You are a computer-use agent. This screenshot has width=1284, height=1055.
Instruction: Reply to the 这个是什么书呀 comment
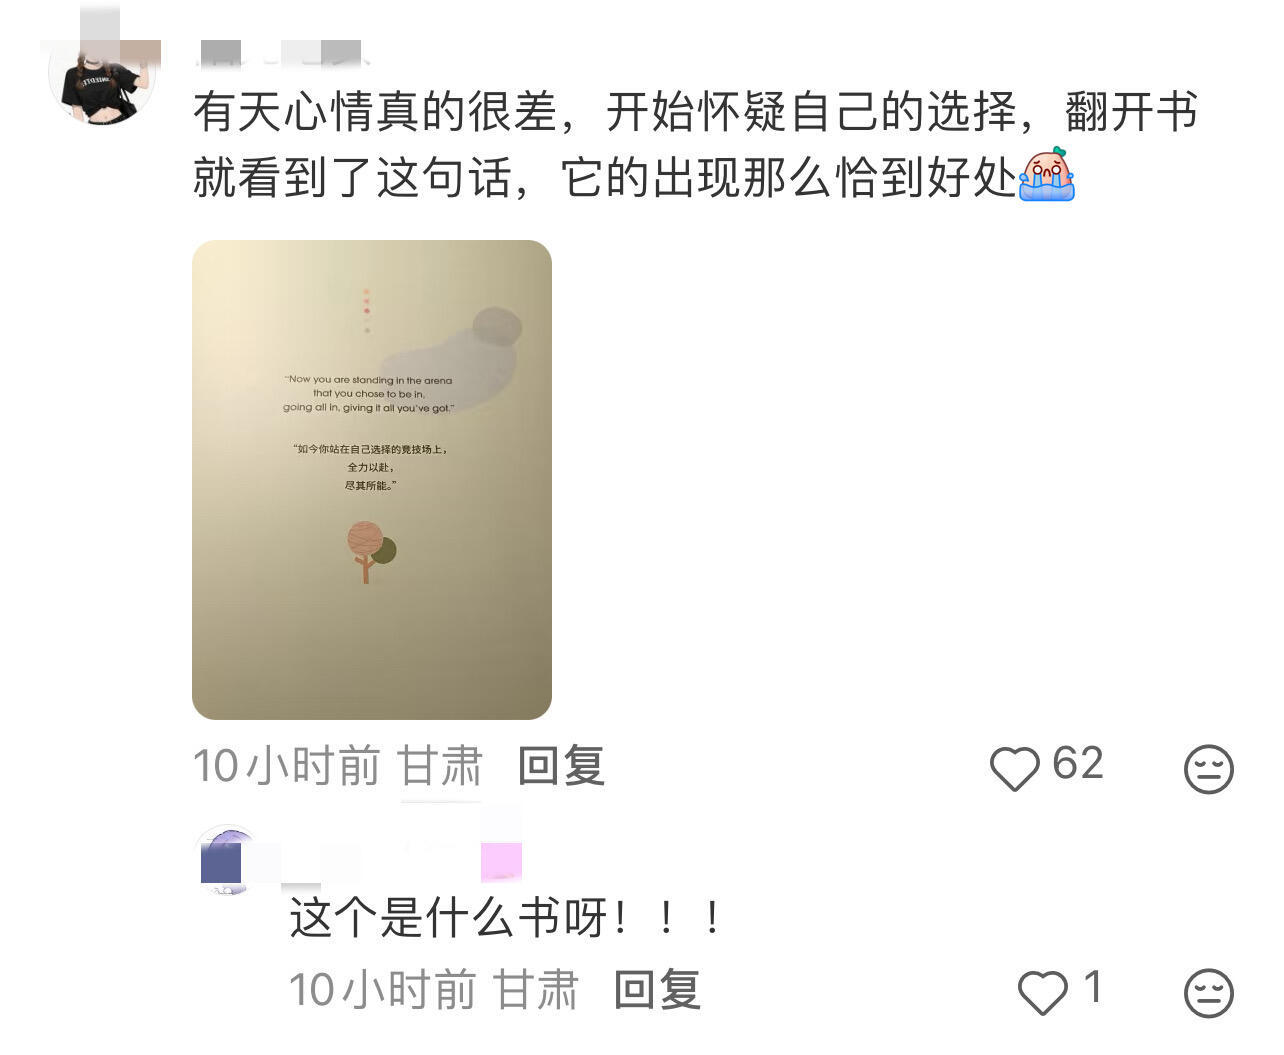click(x=657, y=990)
